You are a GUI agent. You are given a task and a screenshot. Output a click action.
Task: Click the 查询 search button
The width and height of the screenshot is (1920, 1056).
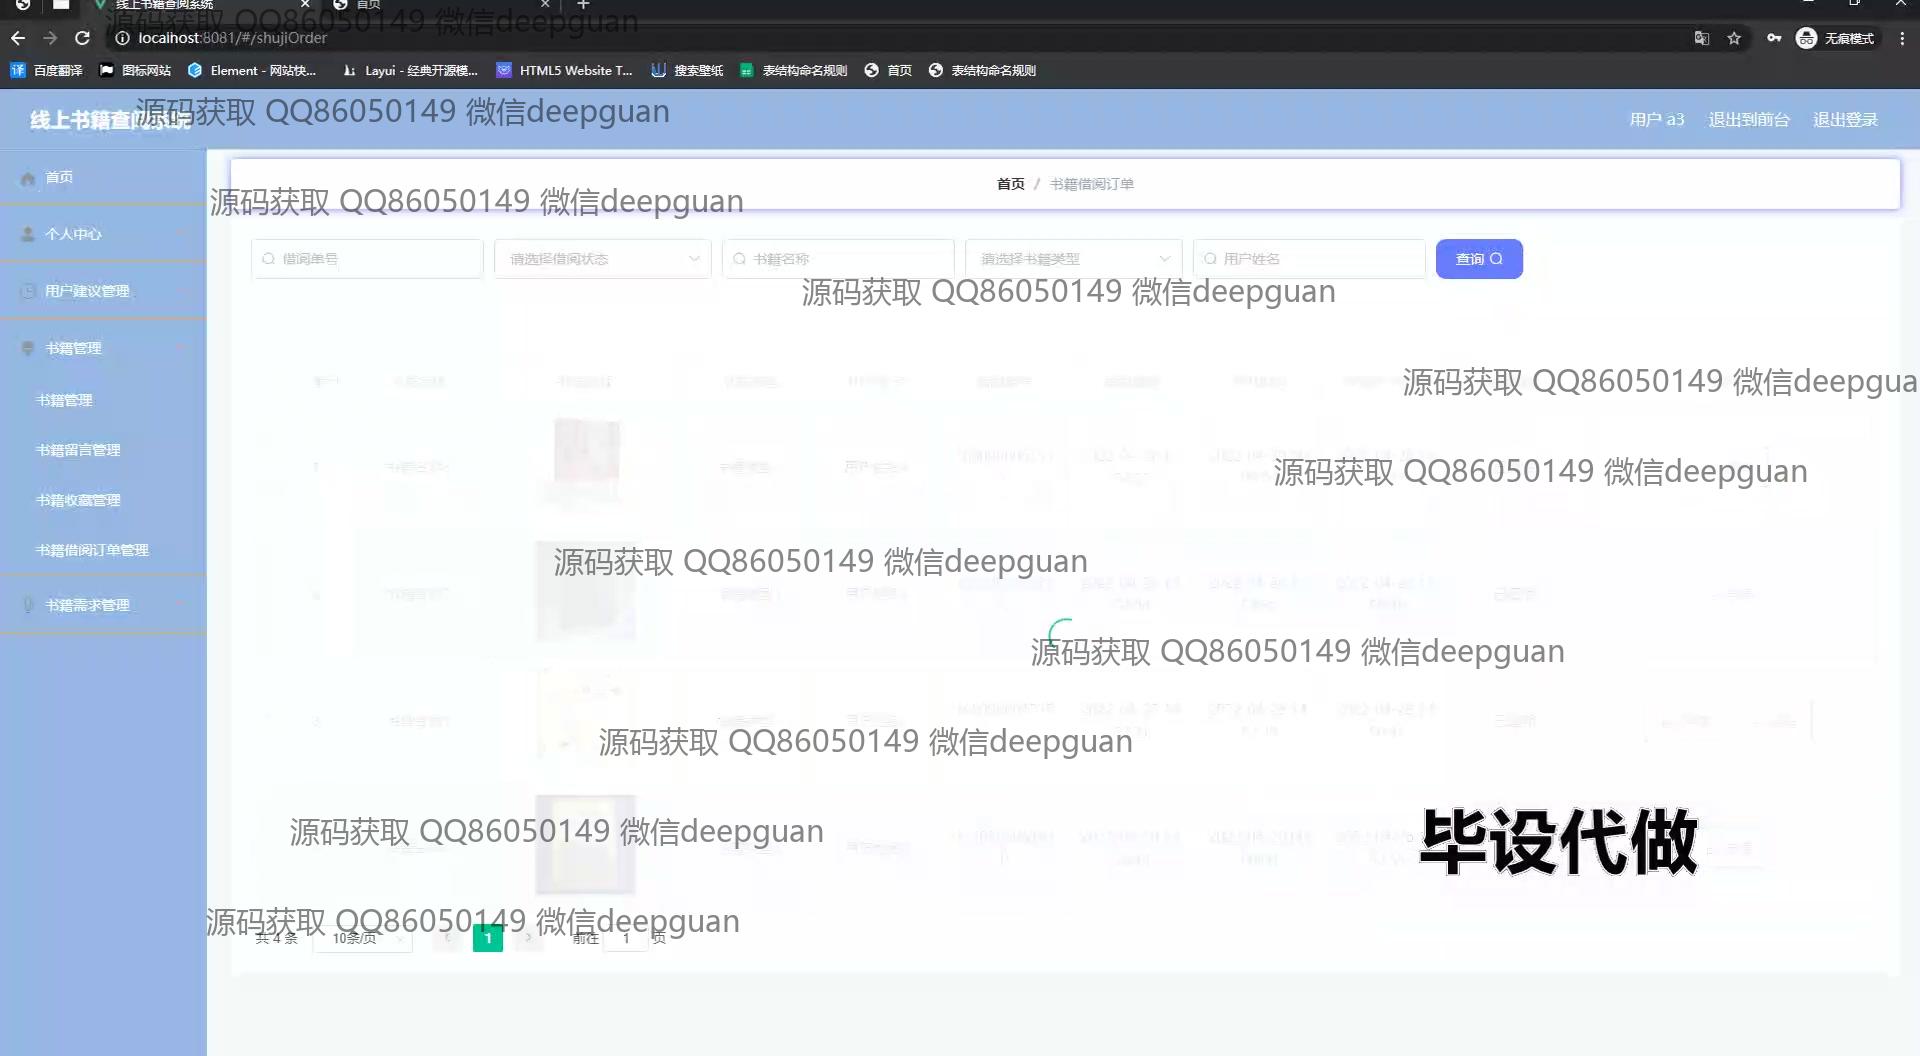pos(1478,259)
